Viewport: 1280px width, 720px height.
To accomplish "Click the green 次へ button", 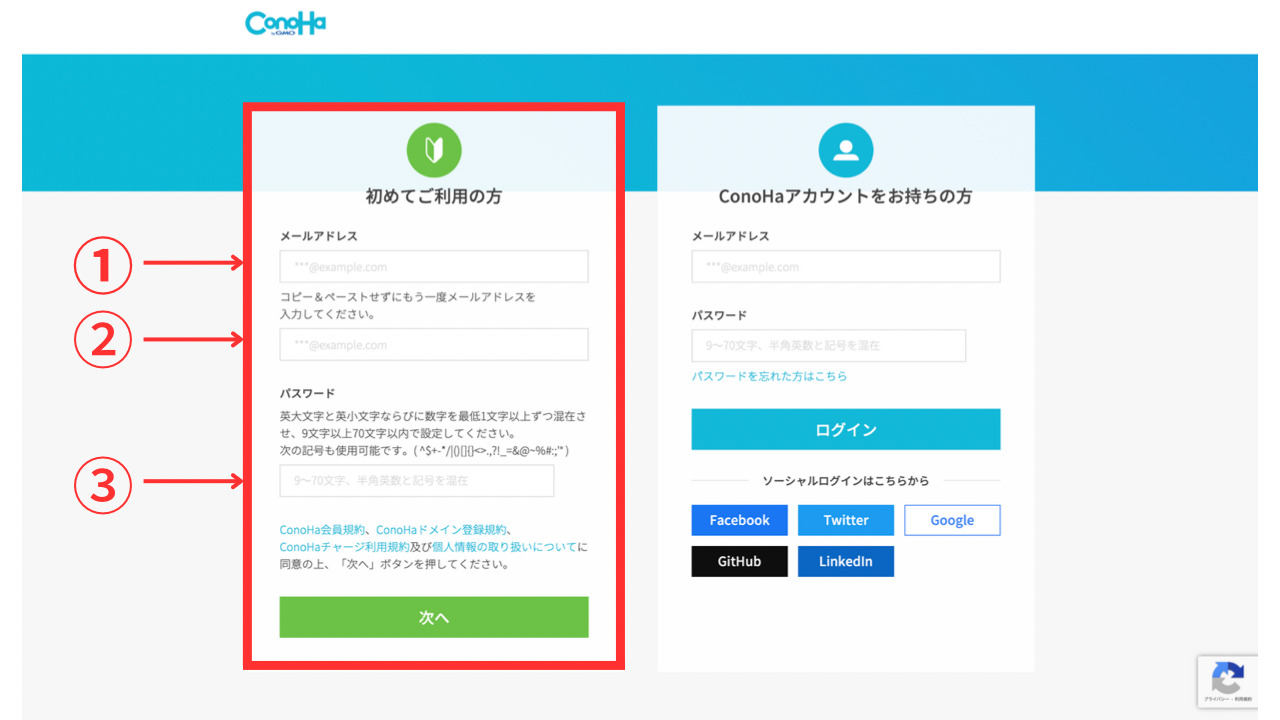I will coord(434,617).
